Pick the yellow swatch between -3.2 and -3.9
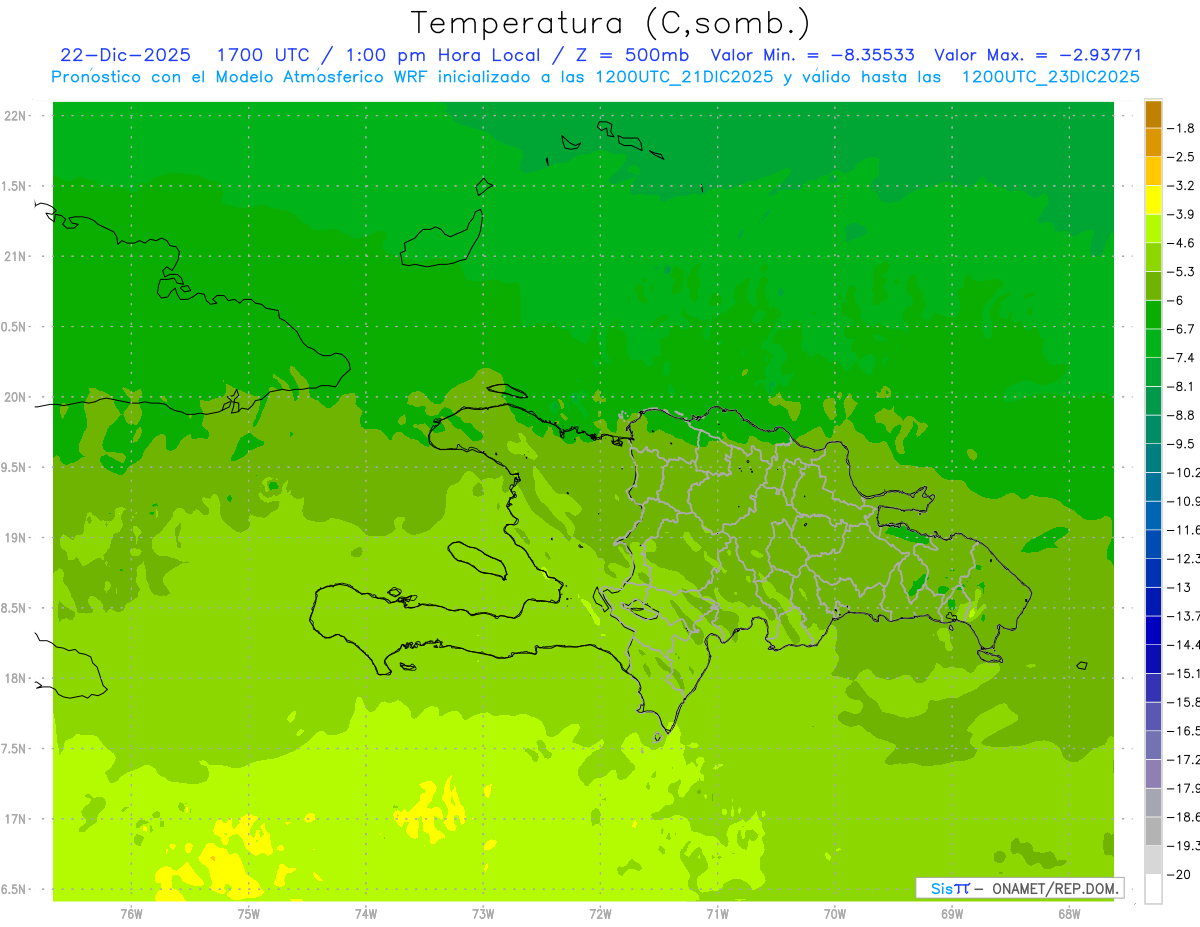The image size is (1200, 927). [1153, 200]
